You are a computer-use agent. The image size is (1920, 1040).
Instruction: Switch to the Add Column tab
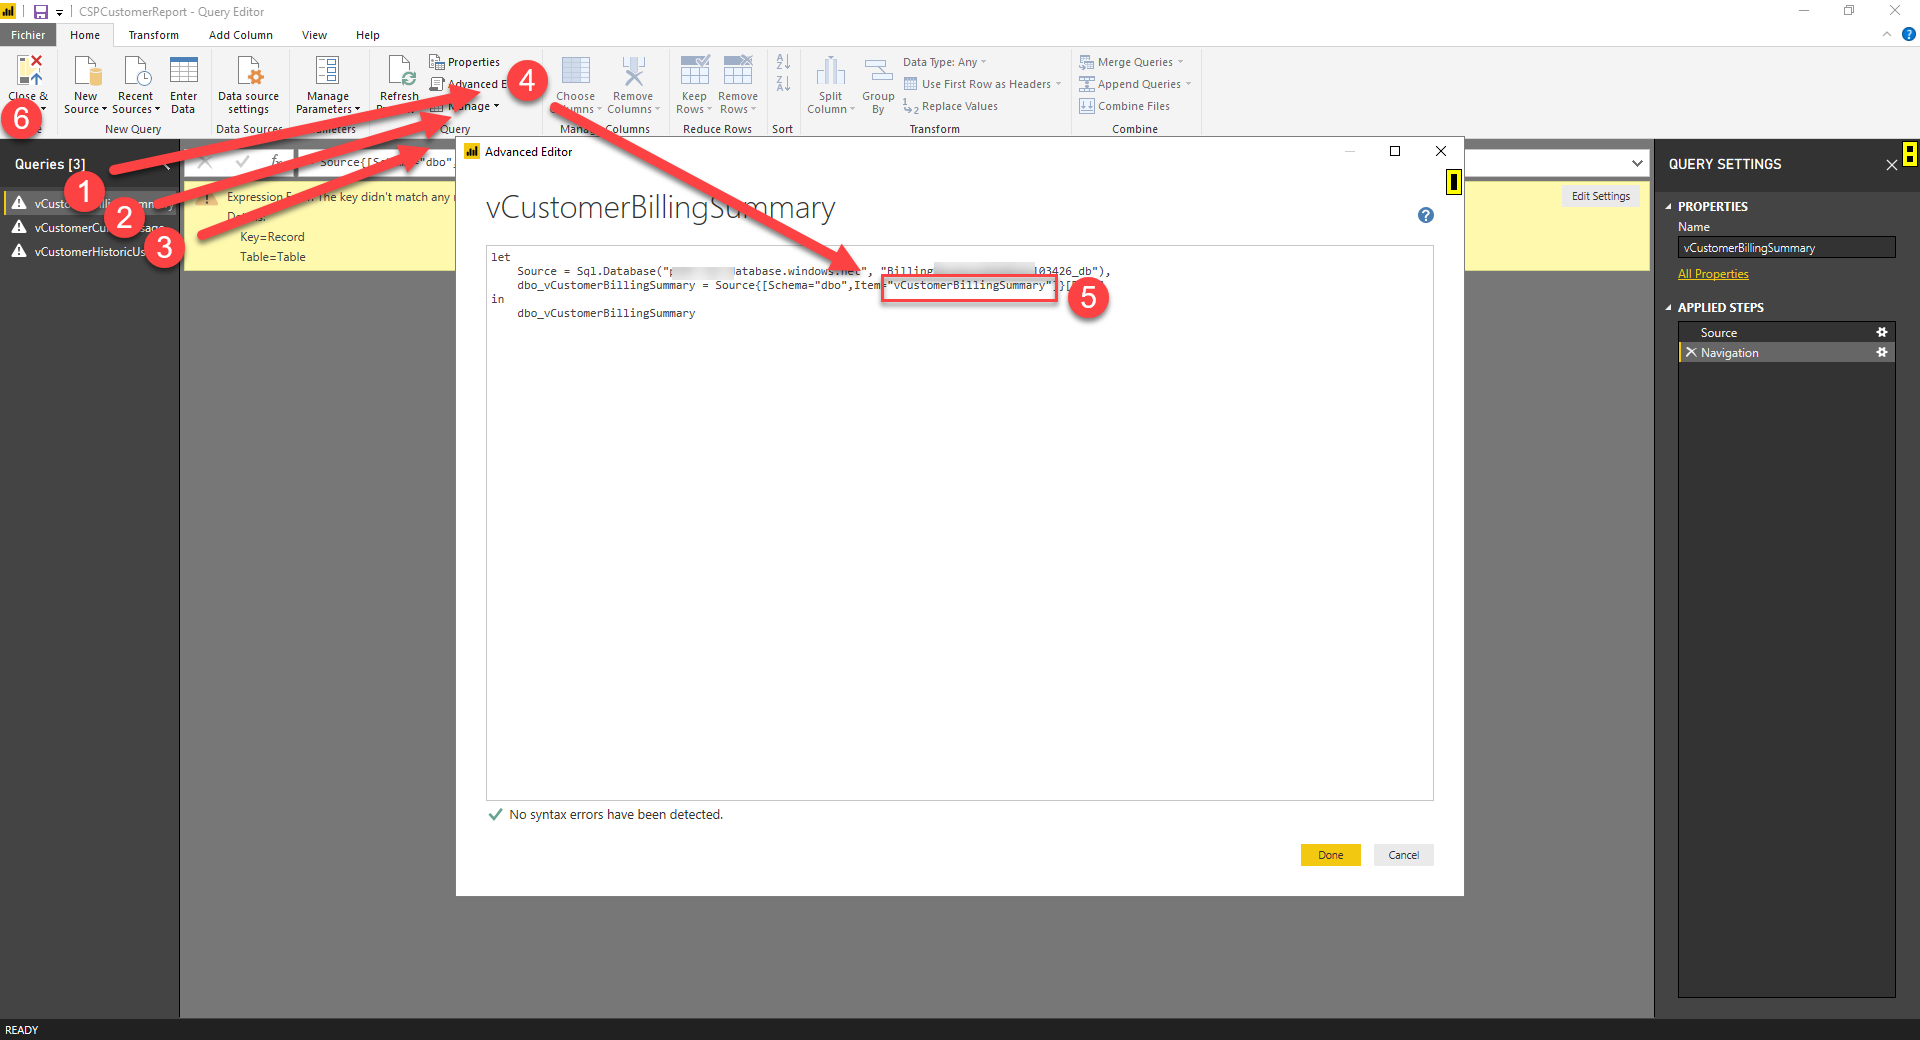point(240,35)
